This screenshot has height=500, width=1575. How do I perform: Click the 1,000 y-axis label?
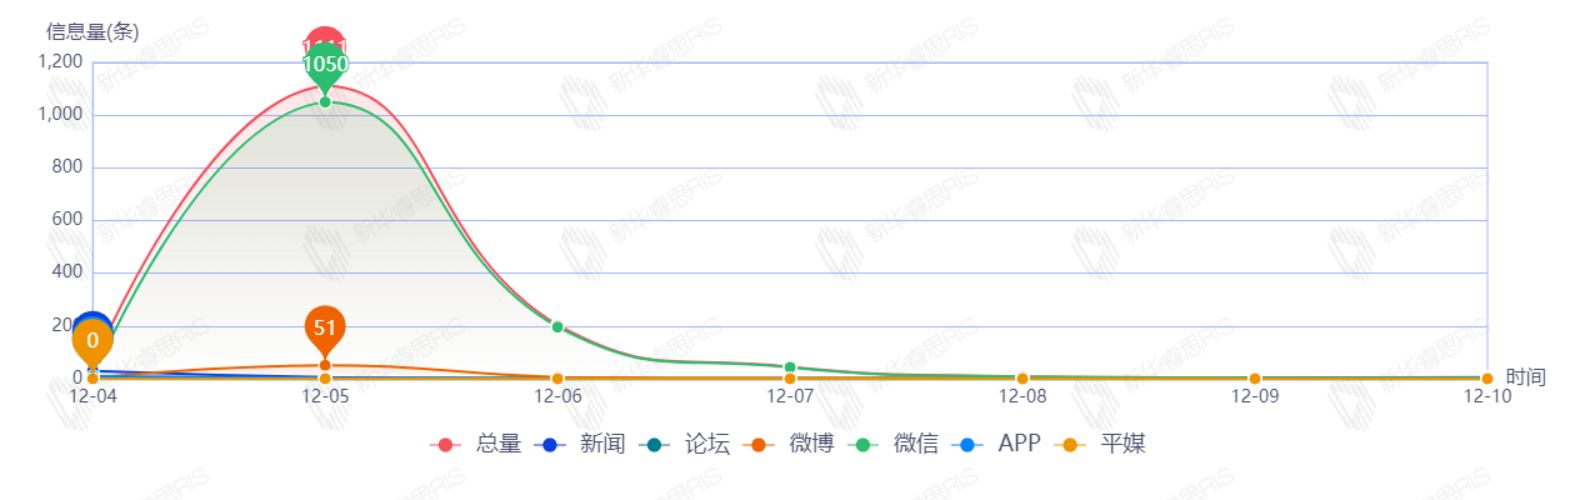(x=60, y=114)
